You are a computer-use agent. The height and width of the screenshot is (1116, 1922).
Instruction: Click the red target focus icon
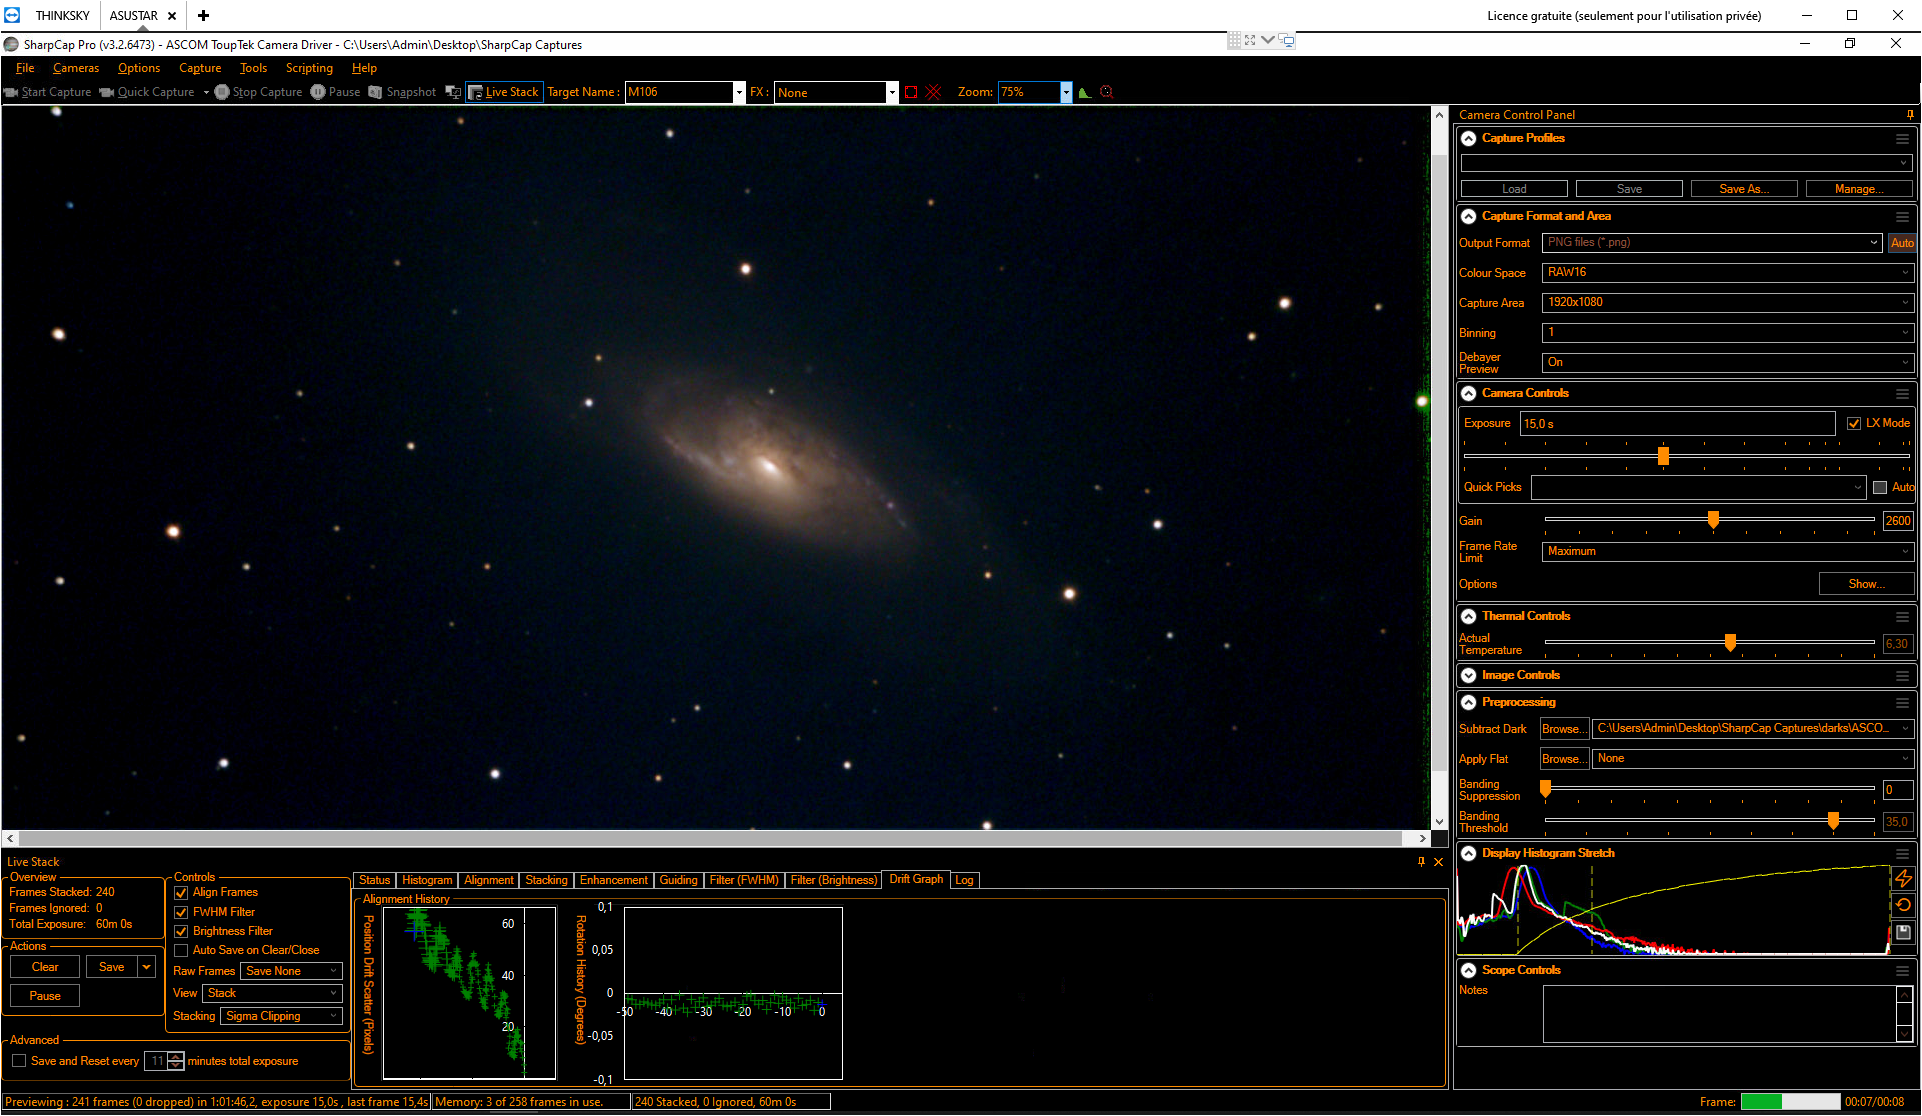click(x=1106, y=92)
